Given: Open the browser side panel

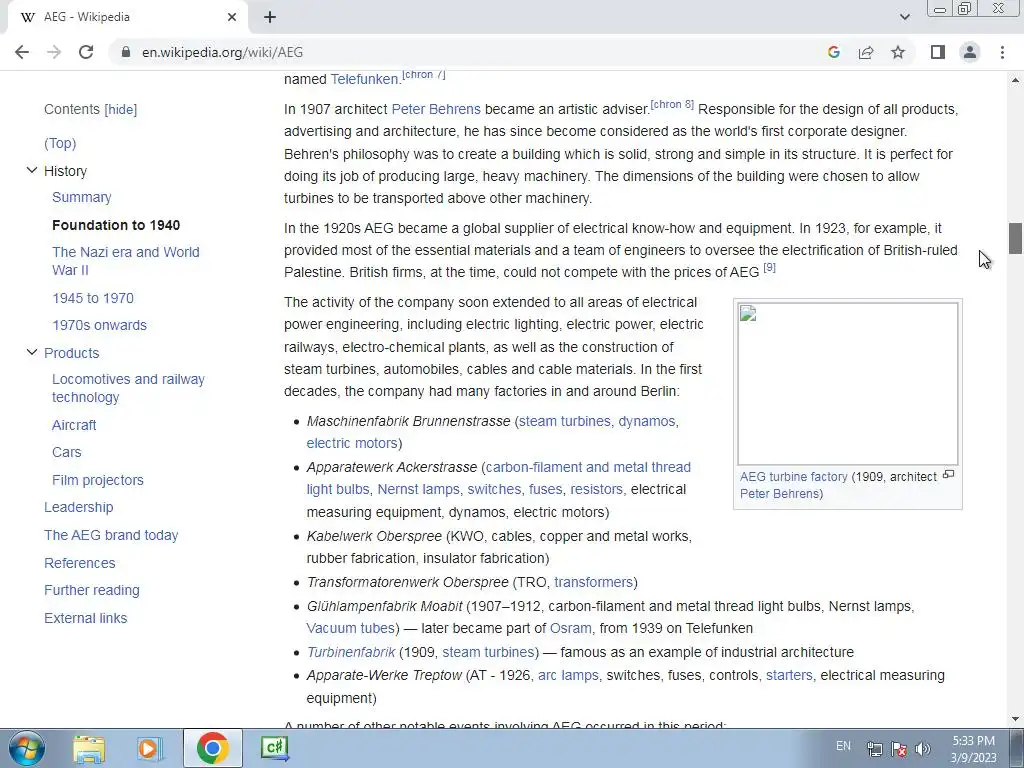Looking at the screenshot, I should (938, 52).
